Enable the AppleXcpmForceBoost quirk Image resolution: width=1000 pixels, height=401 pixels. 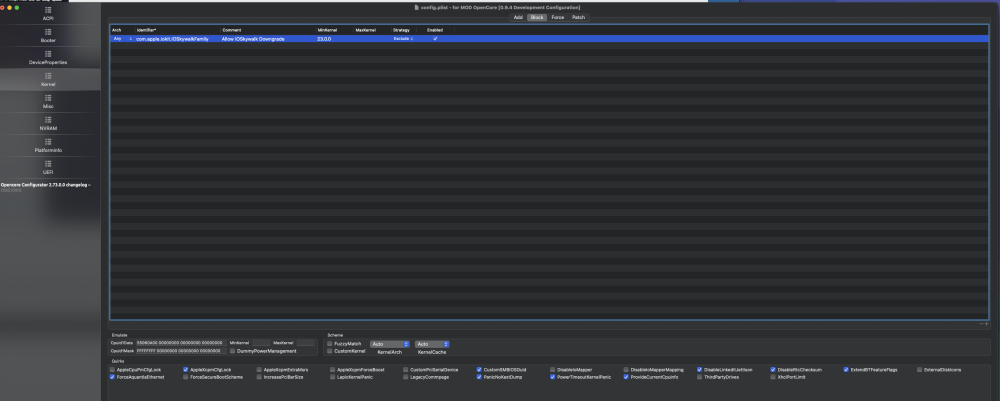click(332, 370)
